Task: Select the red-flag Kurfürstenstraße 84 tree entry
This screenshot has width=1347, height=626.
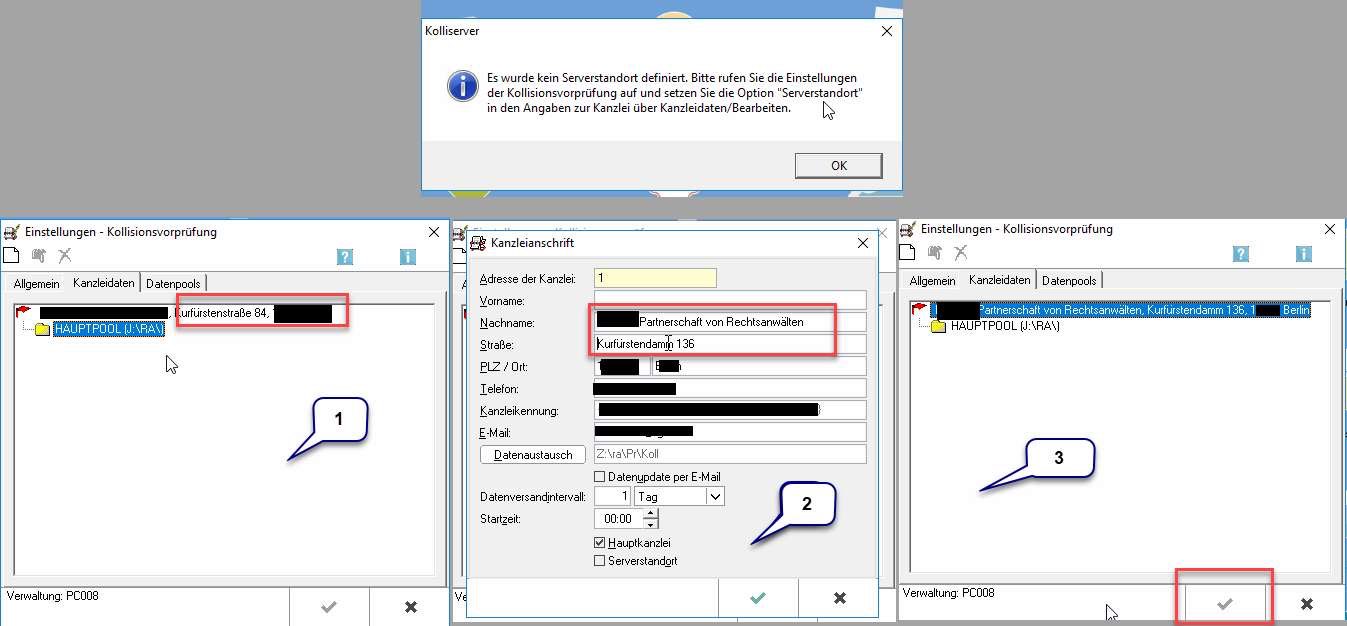Action: (x=185, y=314)
